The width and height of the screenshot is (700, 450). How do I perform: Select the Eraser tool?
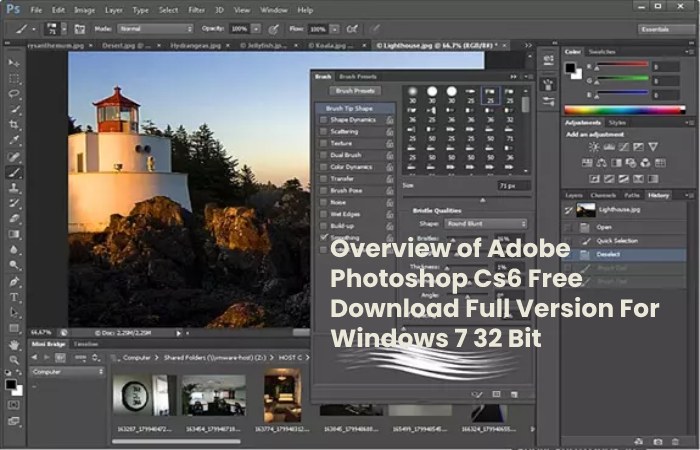coord(14,219)
